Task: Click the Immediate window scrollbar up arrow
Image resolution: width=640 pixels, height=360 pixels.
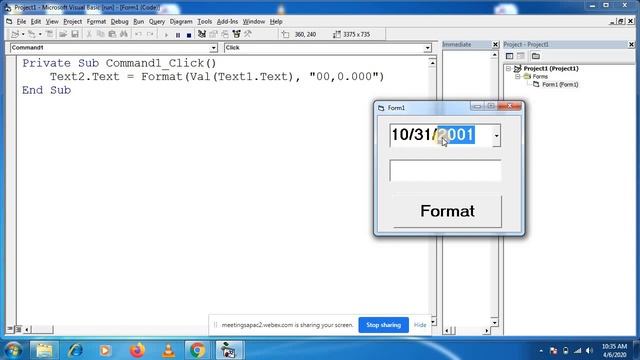Action: coord(494,55)
